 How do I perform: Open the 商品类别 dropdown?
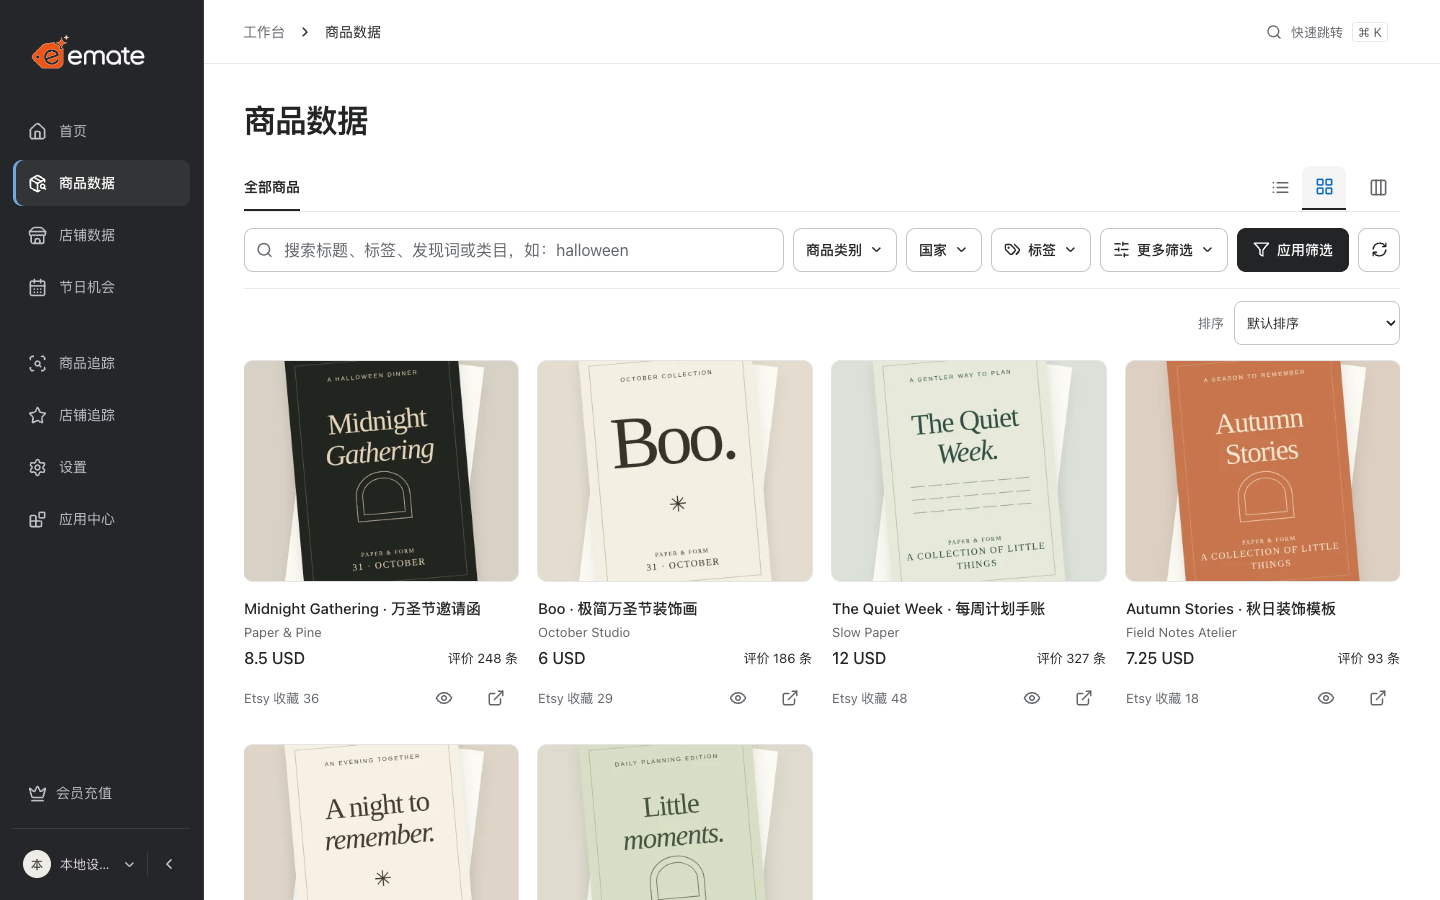(x=845, y=250)
